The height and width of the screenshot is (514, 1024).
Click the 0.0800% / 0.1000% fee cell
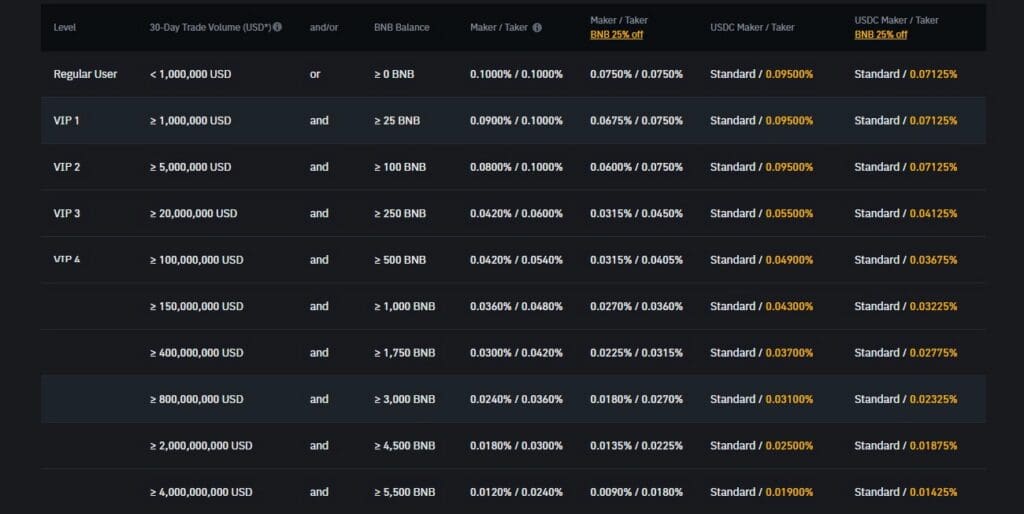pyautogui.click(x=516, y=167)
